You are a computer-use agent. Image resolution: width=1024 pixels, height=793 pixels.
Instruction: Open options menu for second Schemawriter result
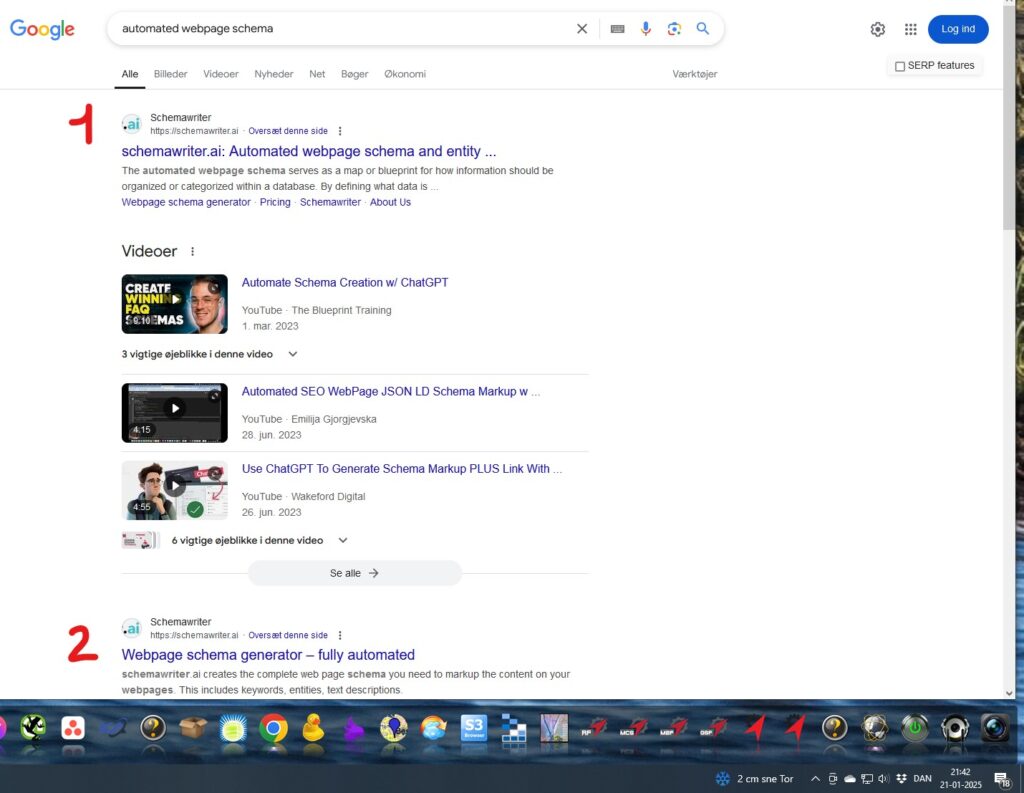340,636
